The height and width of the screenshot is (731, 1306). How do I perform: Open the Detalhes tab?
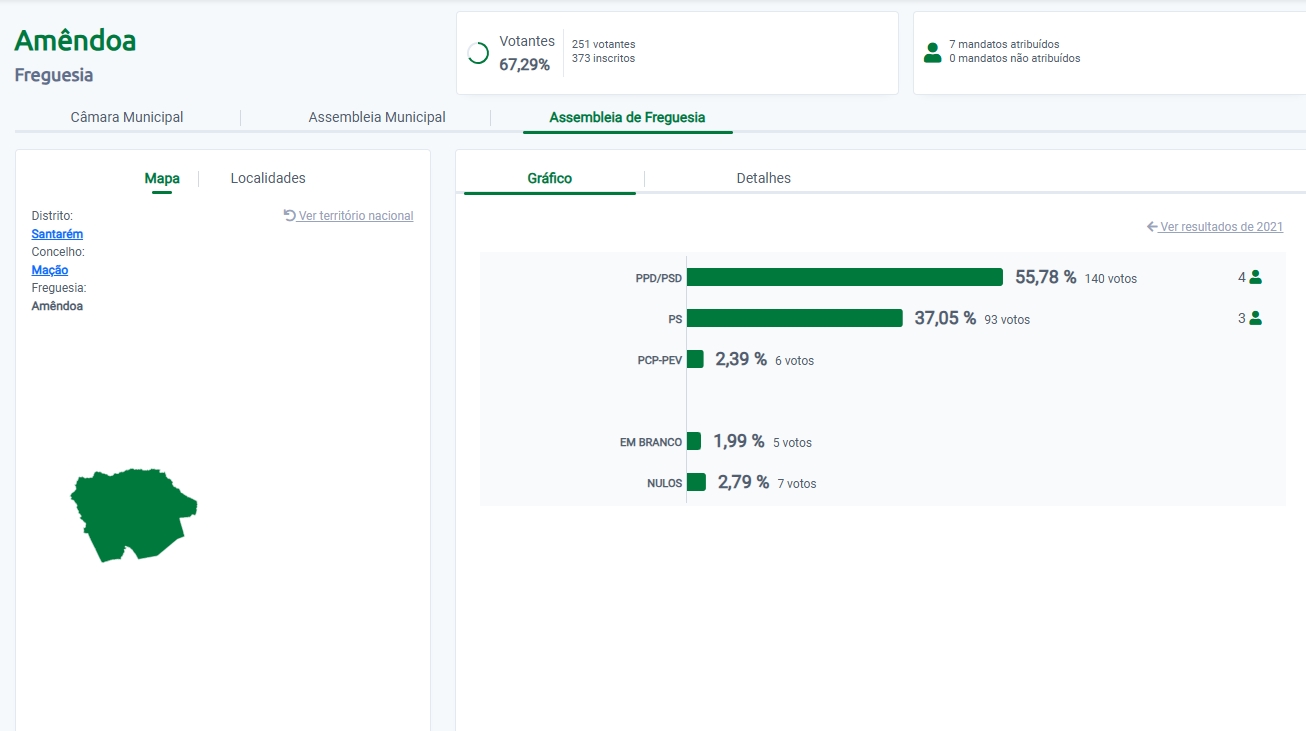763,178
